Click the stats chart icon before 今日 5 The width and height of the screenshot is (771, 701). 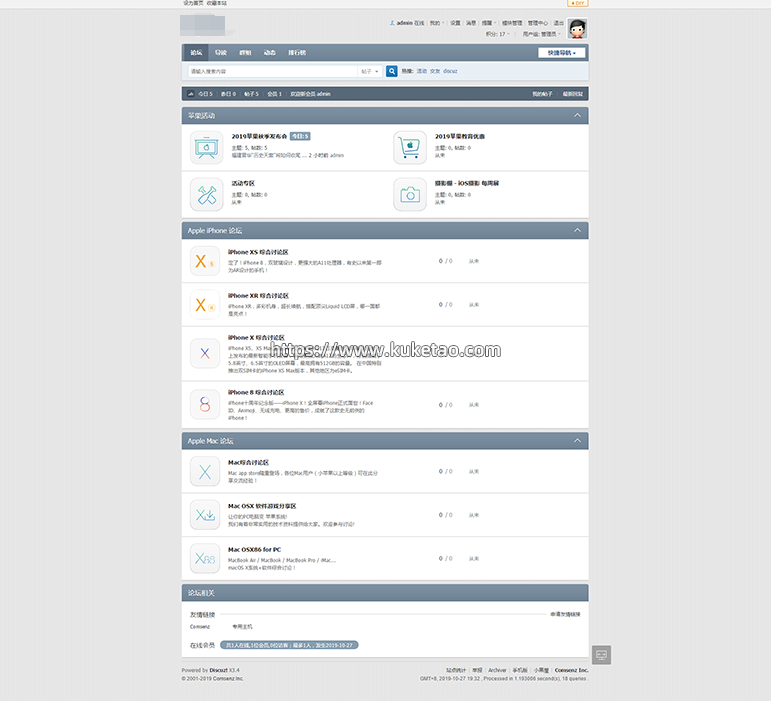tap(191, 94)
